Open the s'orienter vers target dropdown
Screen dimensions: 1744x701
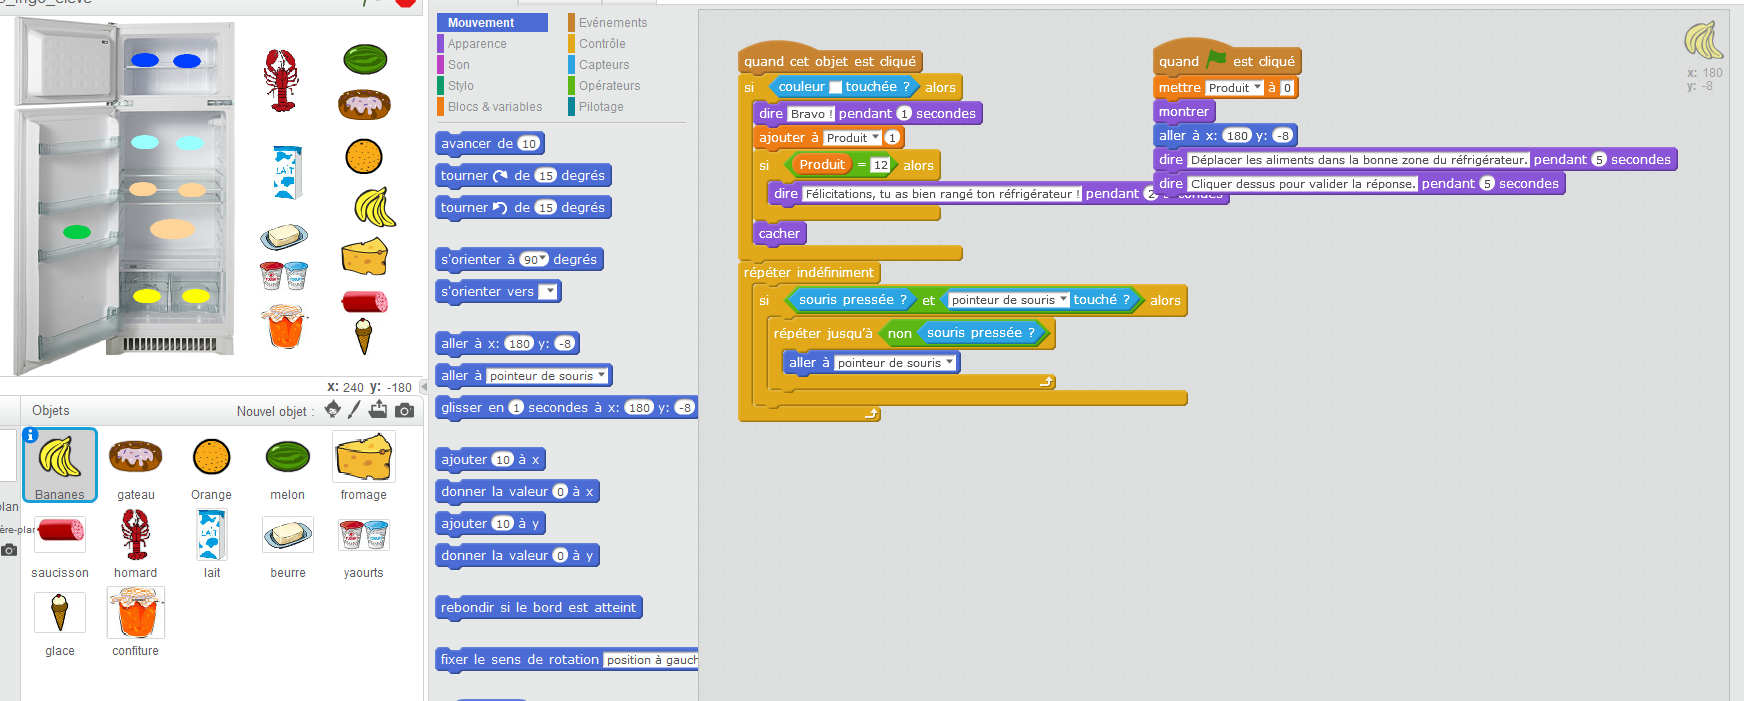coord(548,292)
